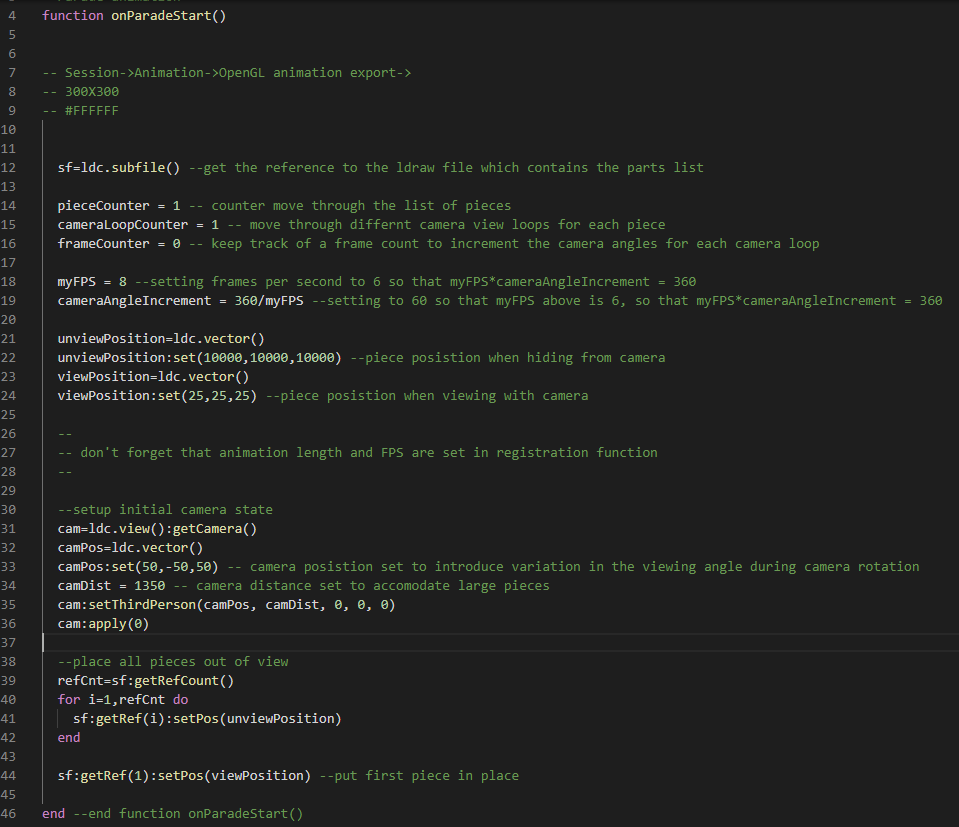Click the '300X300' comment line
Viewport: 959px width, 827px height.
tap(81, 92)
